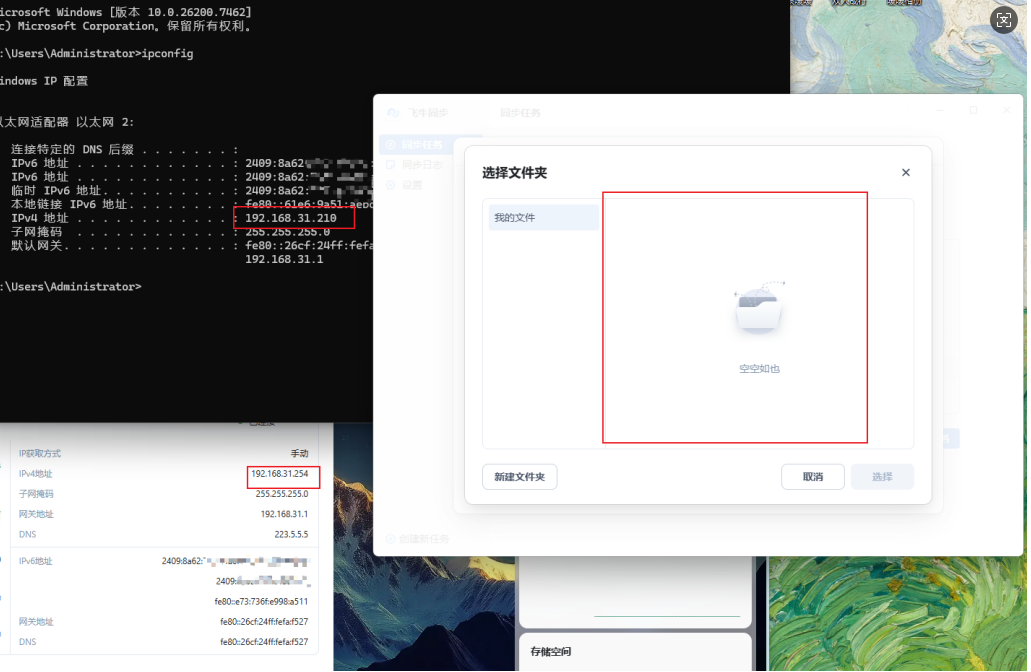Image resolution: width=1031 pixels, height=672 pixels.
Task: Select 同步任务 in the sync app sidebar
Action: click(x=421, y=145)
